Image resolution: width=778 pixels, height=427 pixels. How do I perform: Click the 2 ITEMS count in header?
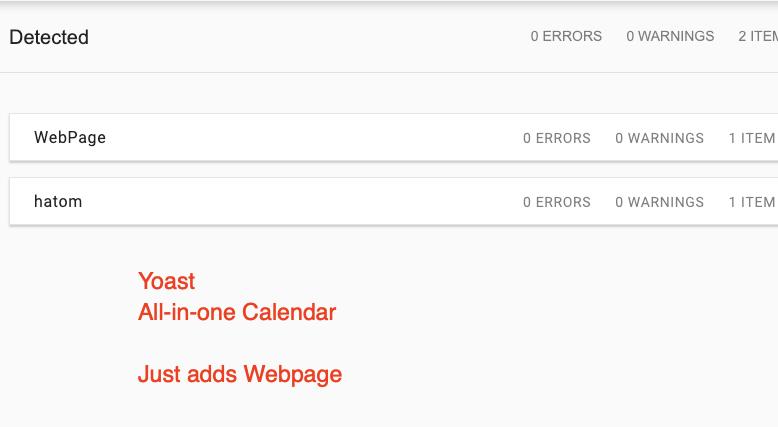(757, 36)
